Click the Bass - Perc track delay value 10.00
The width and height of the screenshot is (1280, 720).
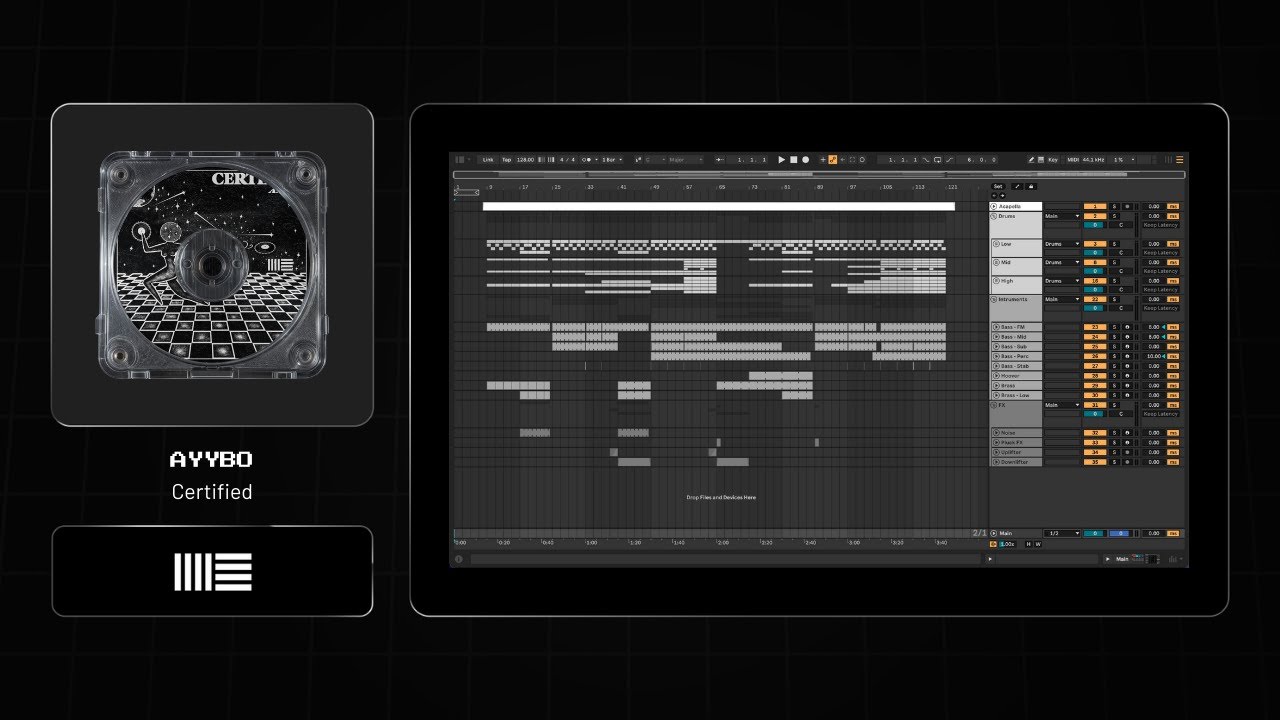tap(1154, 356)
